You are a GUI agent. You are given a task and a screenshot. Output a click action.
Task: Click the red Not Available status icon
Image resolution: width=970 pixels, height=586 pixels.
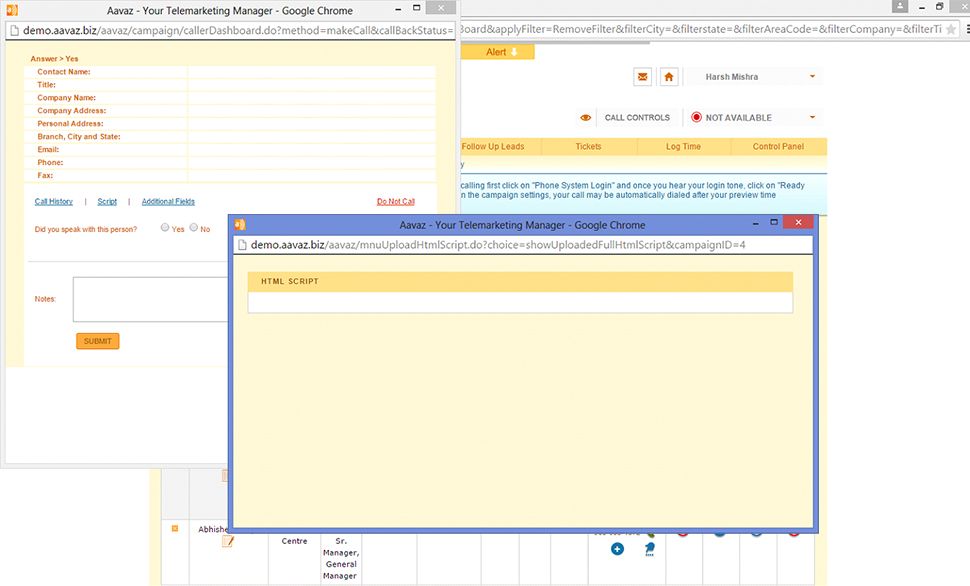click(x=696, y=117)
